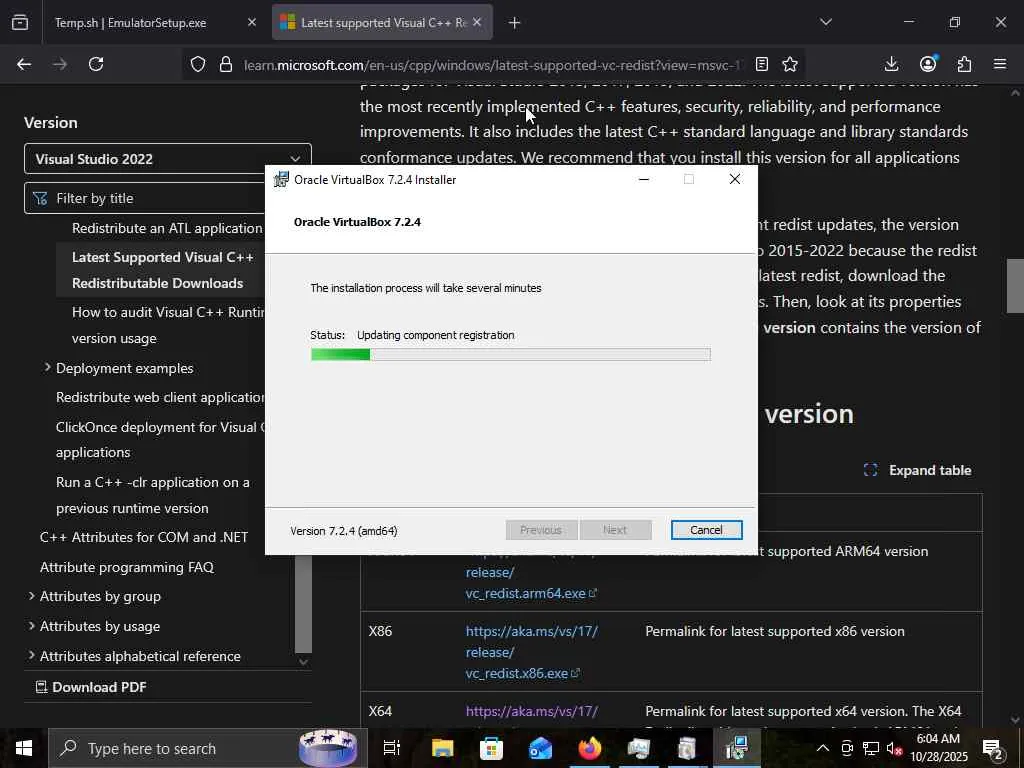Close the Temp.sh EmulatorSetup.exe tab
This screenshot has width=1024, height=768.
[x=252, y=22]
